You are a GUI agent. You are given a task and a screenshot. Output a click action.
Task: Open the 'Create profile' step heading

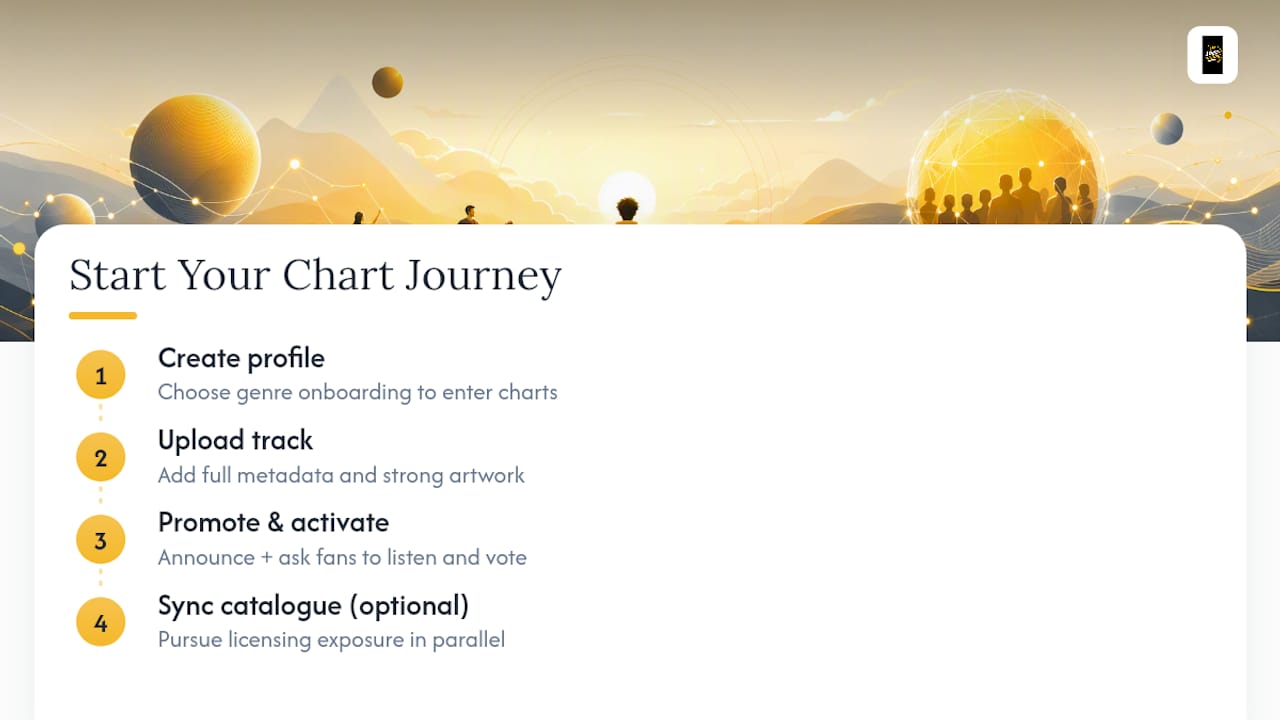241,358
